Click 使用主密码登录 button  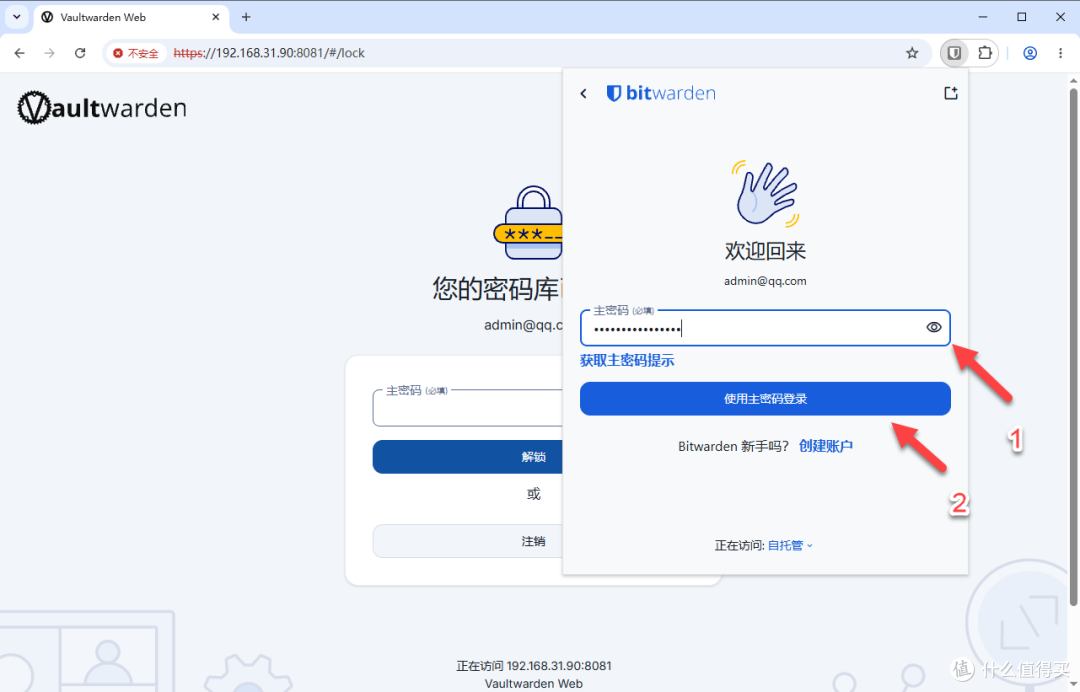pyautogui.click(x=765, y=399)
